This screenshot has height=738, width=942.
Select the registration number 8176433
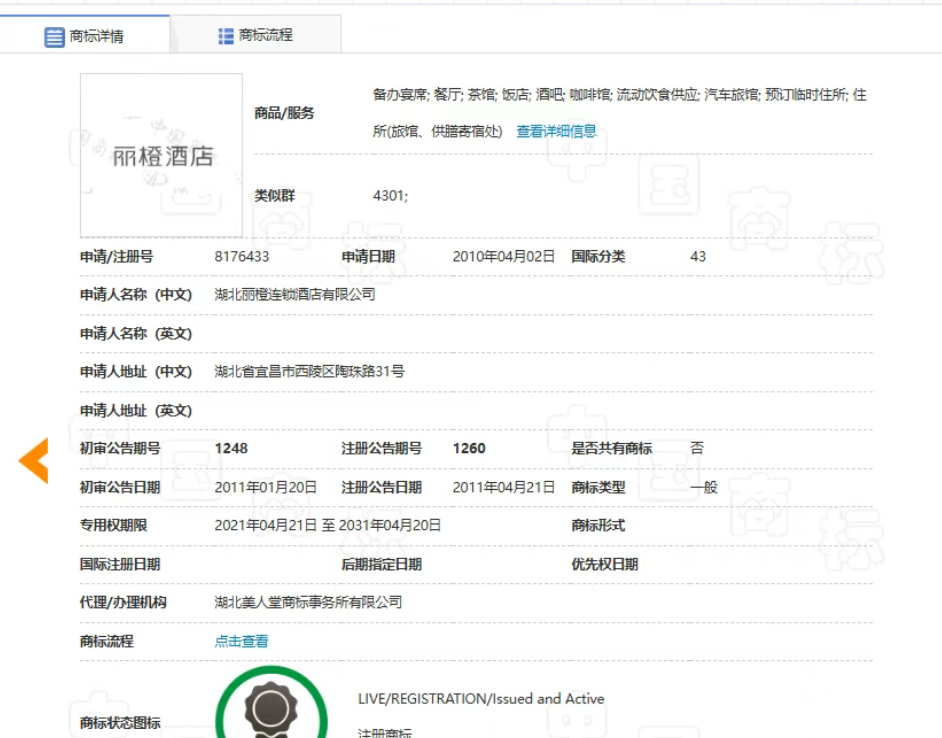[x=242, y=257]
